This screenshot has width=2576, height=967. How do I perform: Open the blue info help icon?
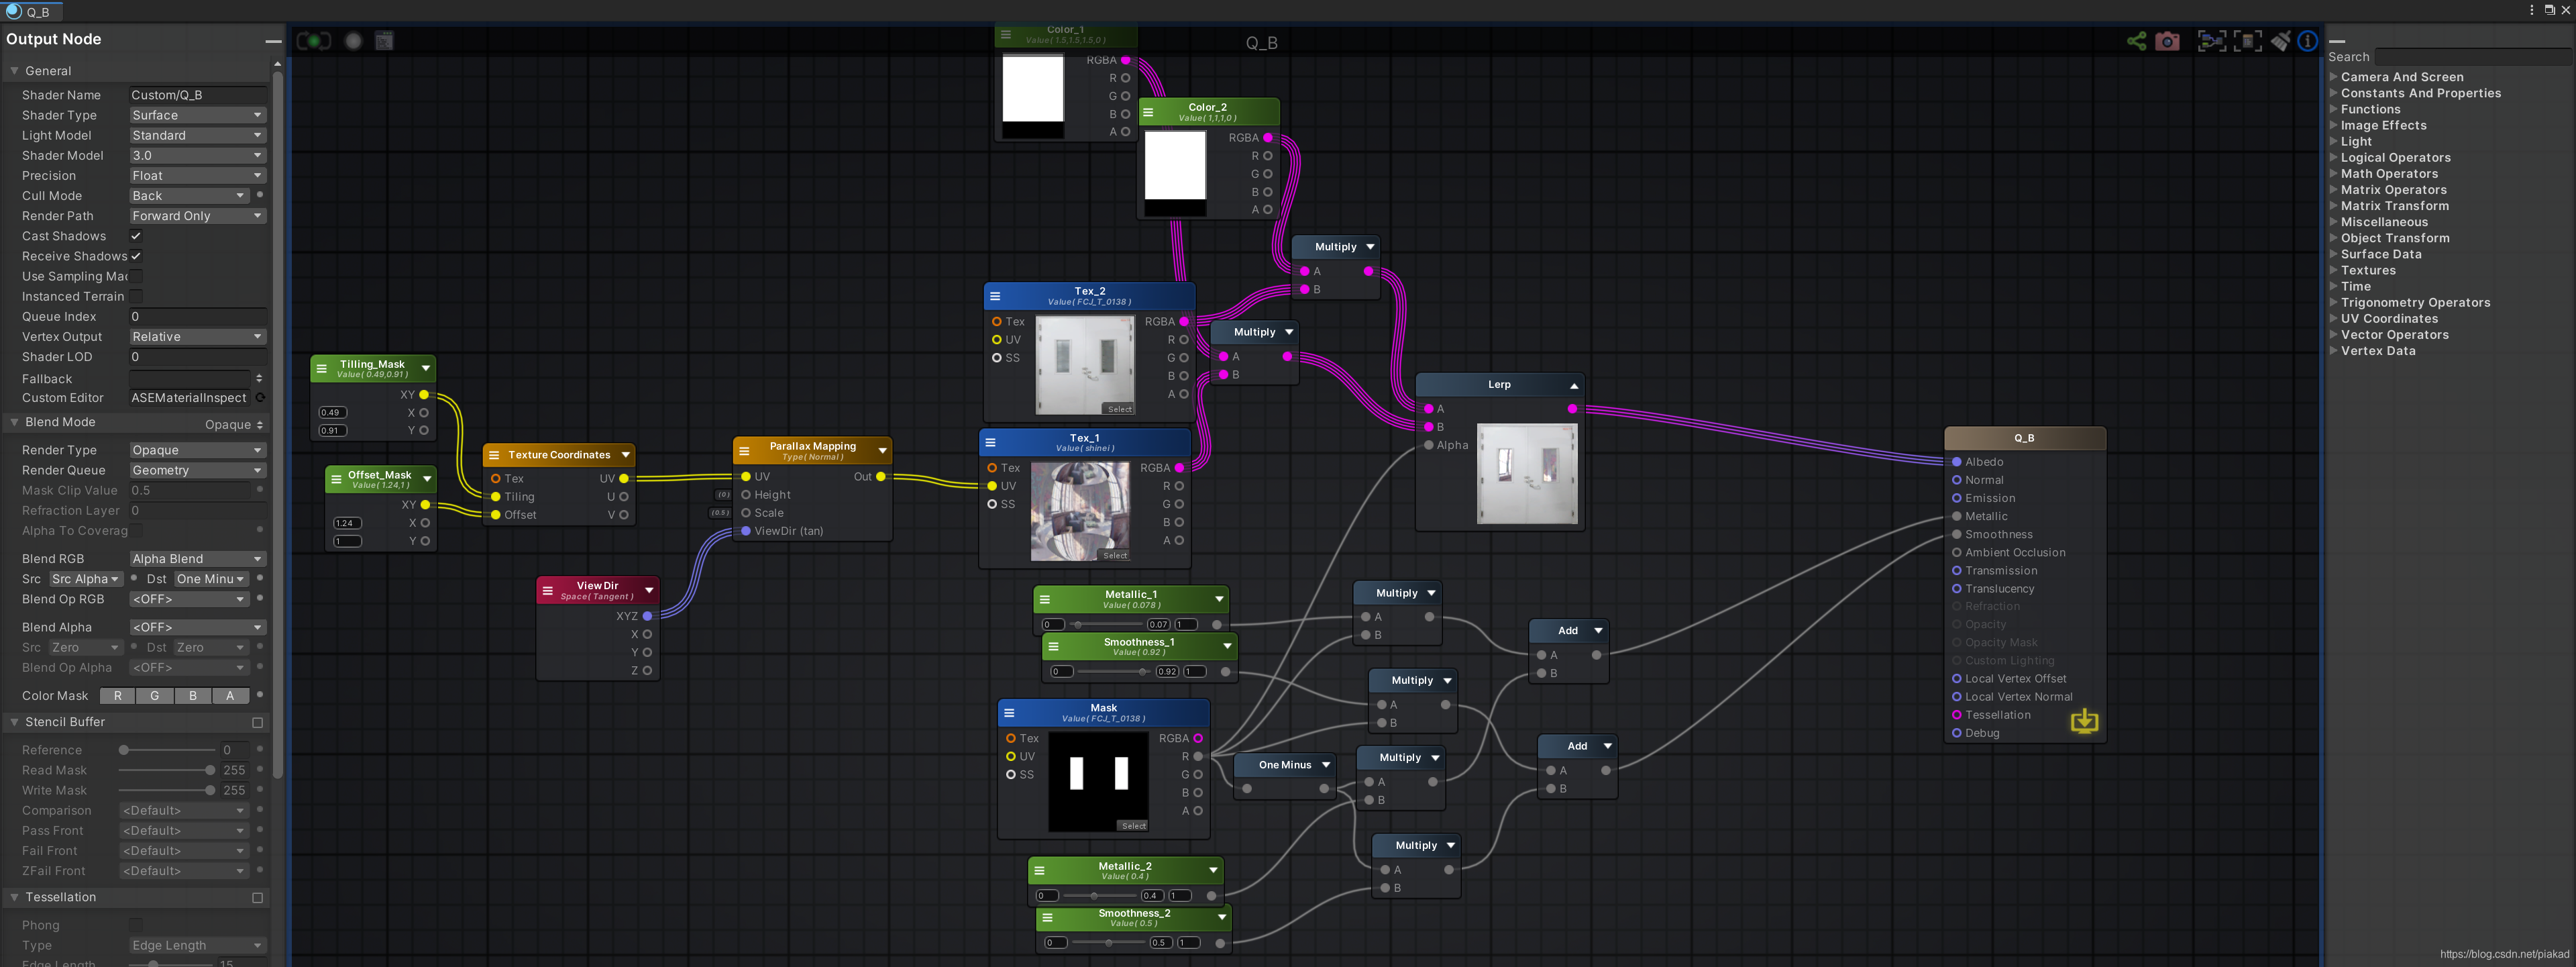(x=2307, y=41)
